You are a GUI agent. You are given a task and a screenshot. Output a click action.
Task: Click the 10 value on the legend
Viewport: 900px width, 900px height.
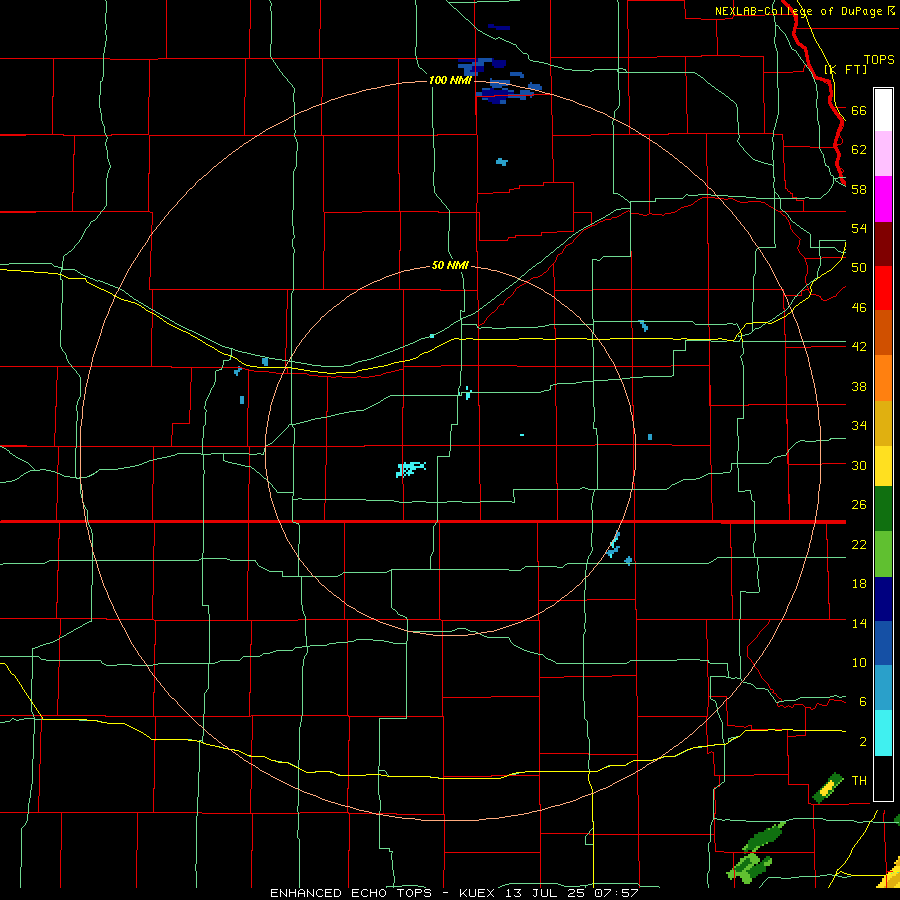pyautogui.click(x=859, y=662)
